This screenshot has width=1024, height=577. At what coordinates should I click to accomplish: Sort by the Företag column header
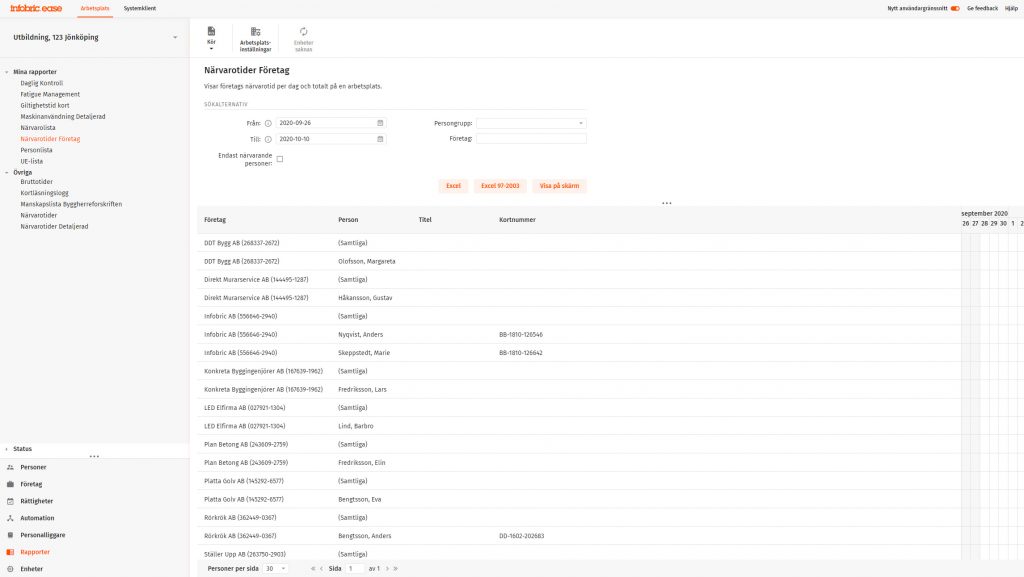coord(215,220)
